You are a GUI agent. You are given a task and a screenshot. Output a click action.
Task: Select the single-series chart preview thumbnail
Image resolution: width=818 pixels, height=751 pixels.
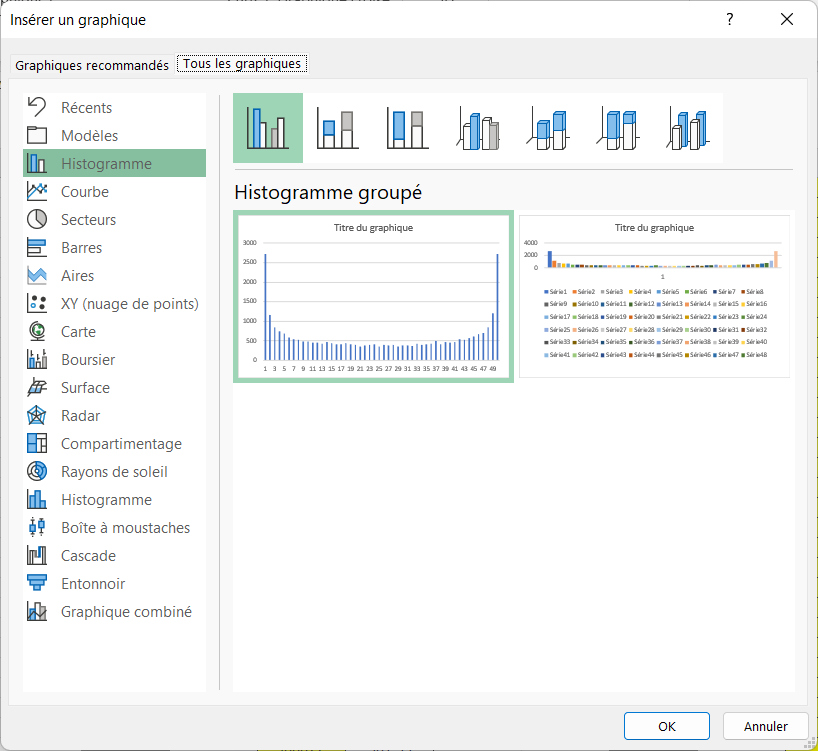(374, 296)
